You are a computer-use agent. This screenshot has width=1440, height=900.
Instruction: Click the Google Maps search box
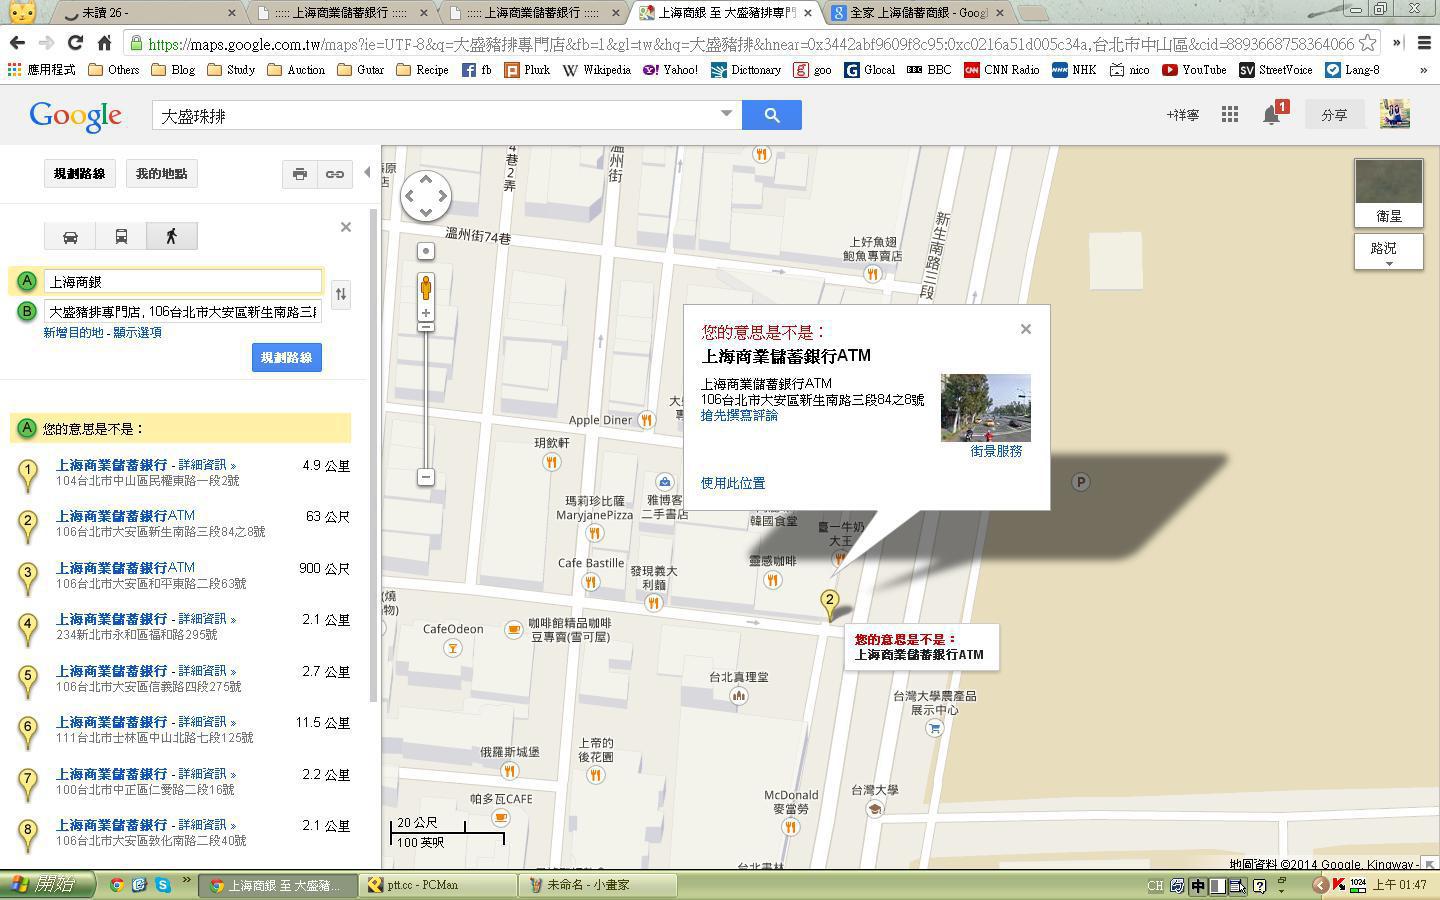tap(447, 115)
